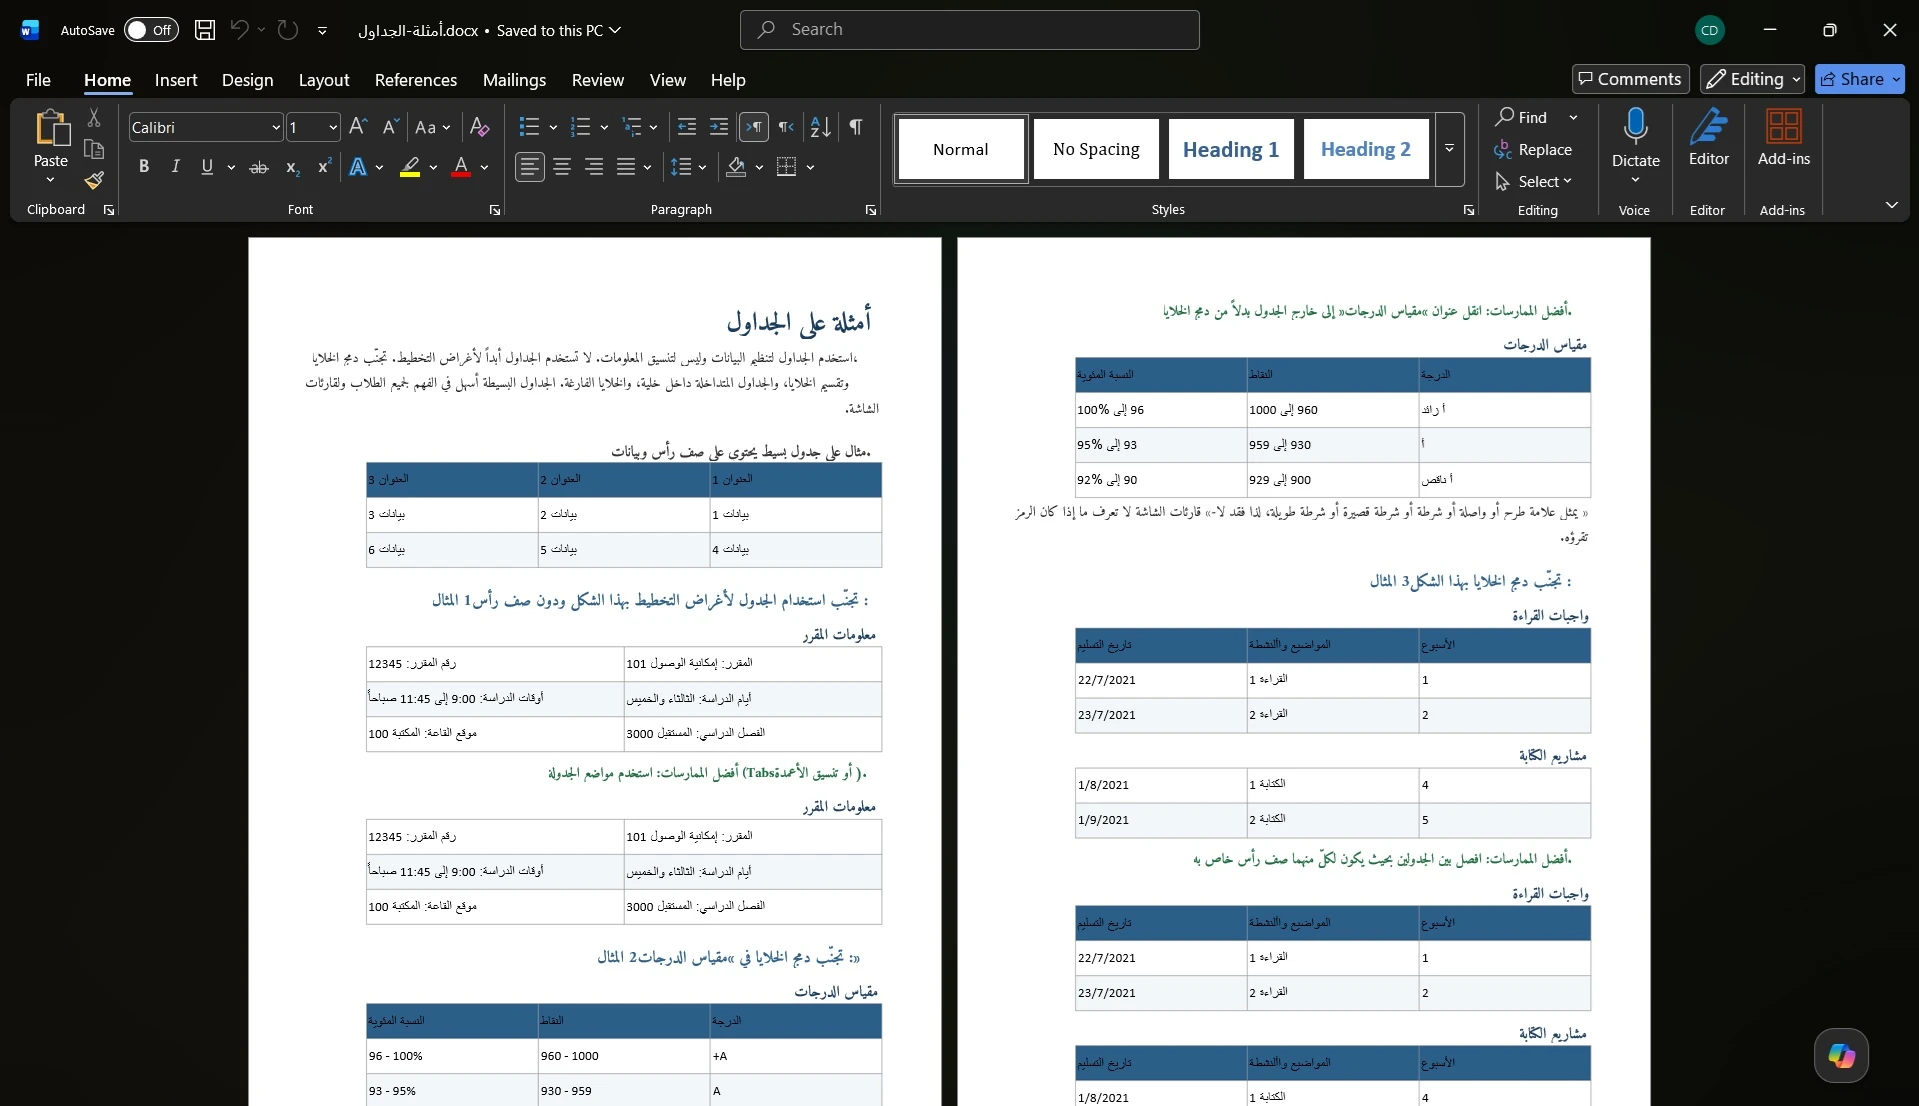Image resolution: width=1919 pixels, height=1106 pixels.
Task: Open the Font name combo box
Action: coord(206,127)
